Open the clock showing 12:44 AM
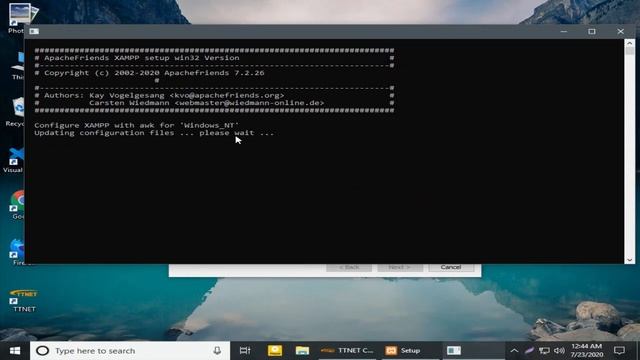This screenshot has width=640, height=360. [x=587, y=351]
